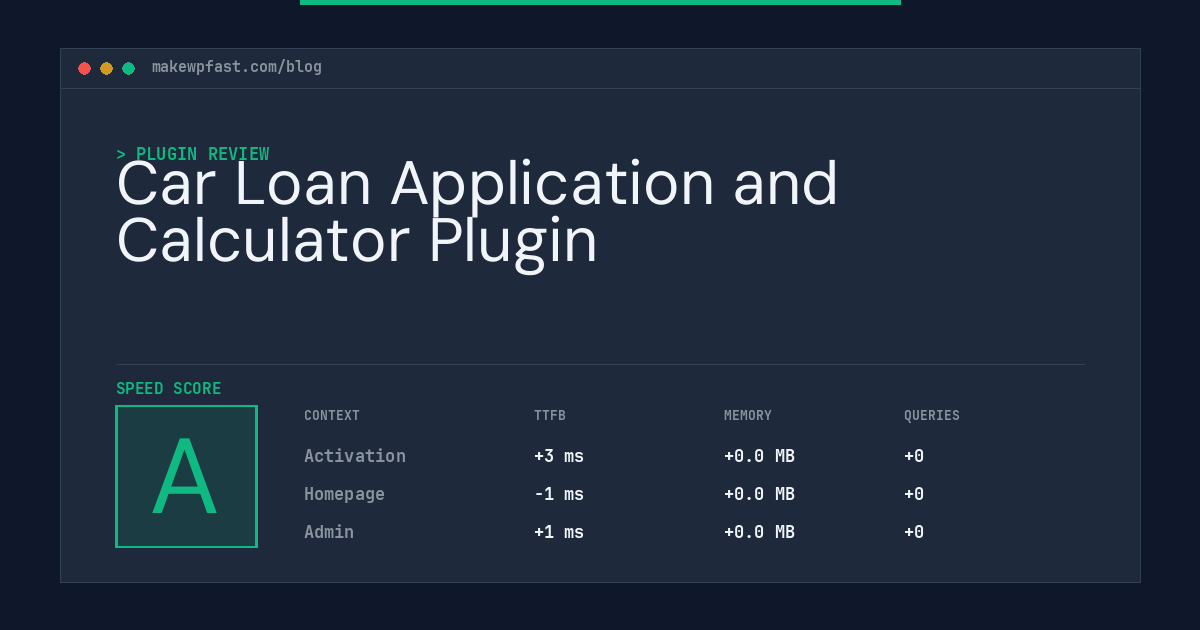Click the 'CONTEXT' column header
The image size is (1200, 630).
point(332,416)
